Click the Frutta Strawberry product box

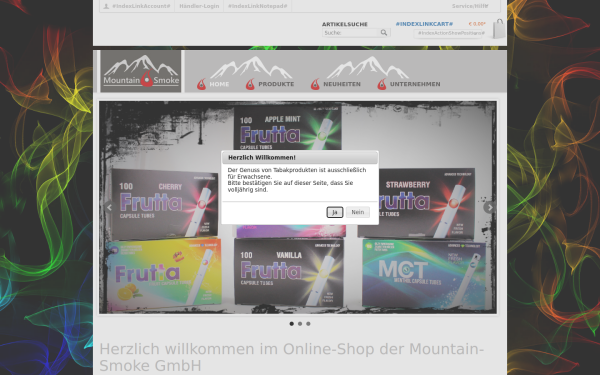click(427, 203)
